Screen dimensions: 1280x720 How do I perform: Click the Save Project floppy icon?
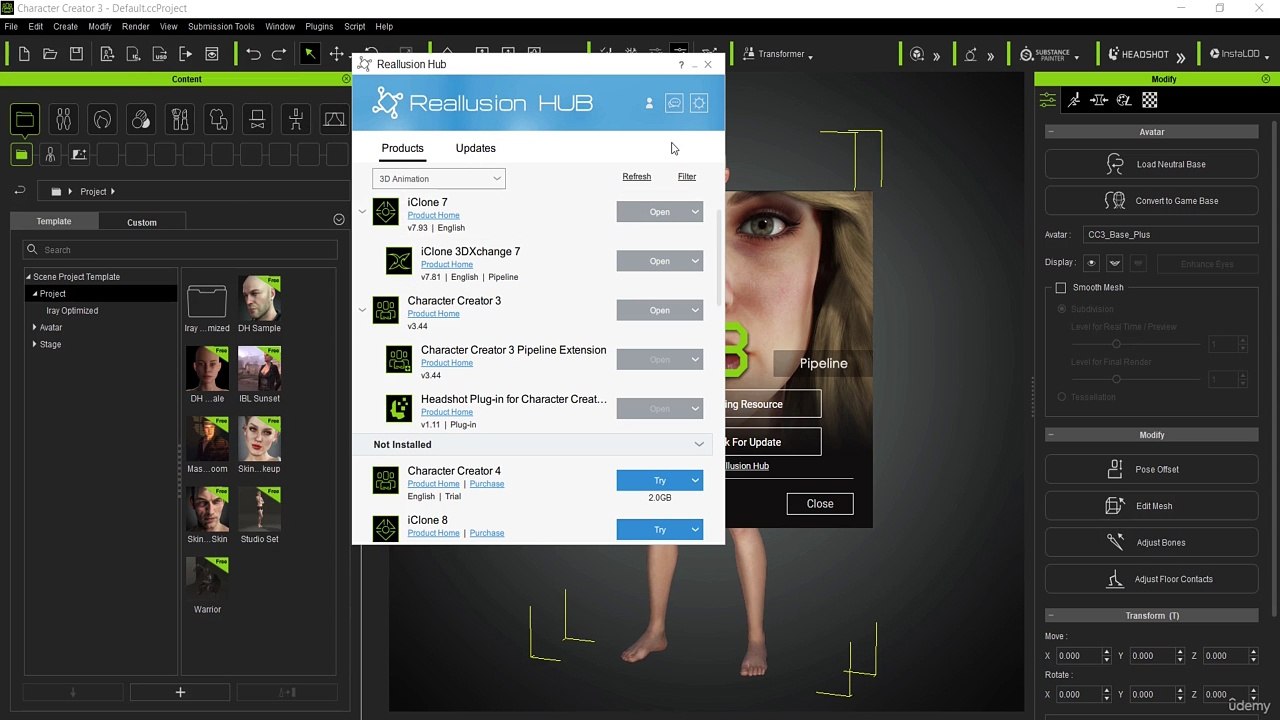point(76,54)
